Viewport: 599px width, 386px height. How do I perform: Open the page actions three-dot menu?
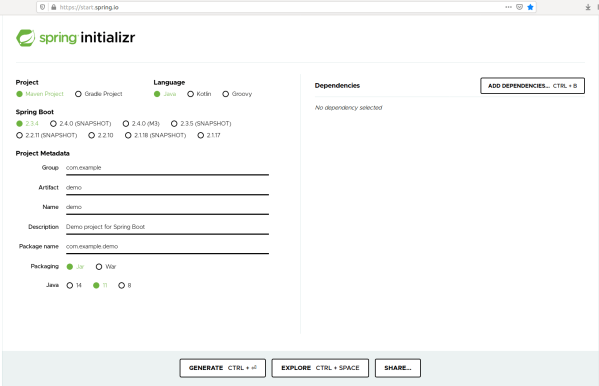coord(508,7)
